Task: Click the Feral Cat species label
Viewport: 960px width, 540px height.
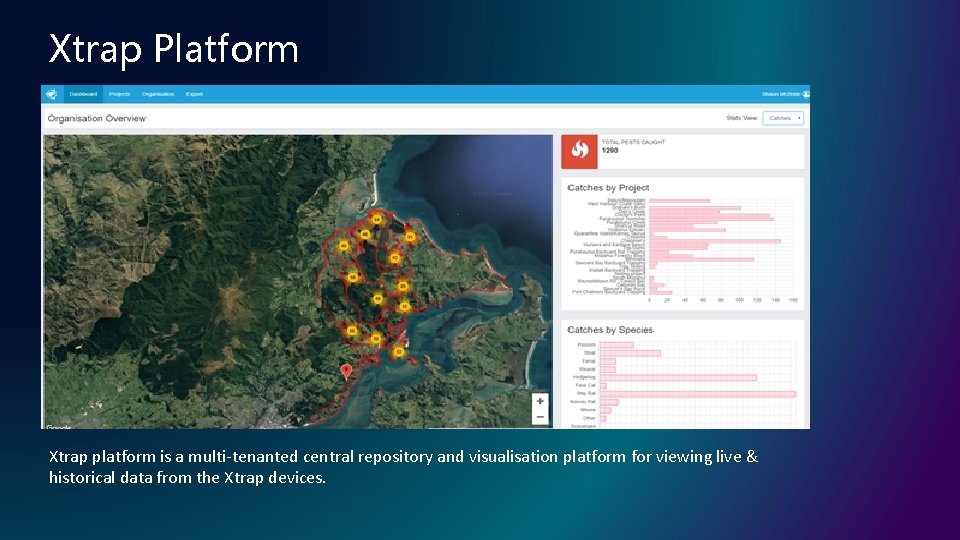Action: coord(585,386)
